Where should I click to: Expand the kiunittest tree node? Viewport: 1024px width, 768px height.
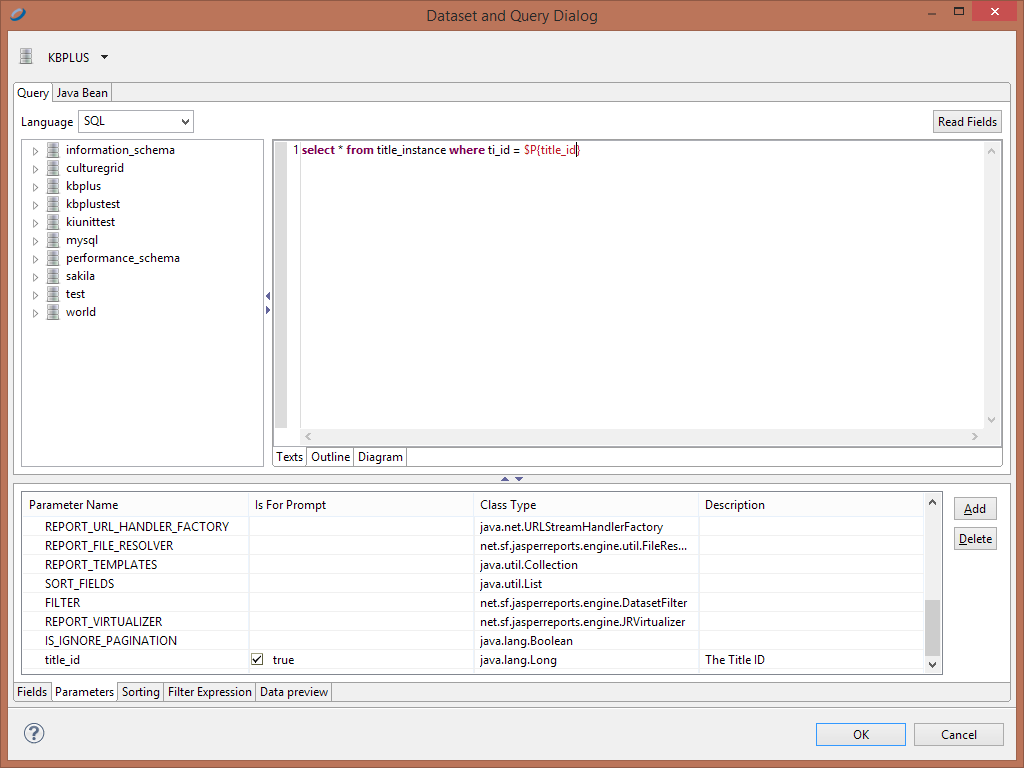point(35,223)
